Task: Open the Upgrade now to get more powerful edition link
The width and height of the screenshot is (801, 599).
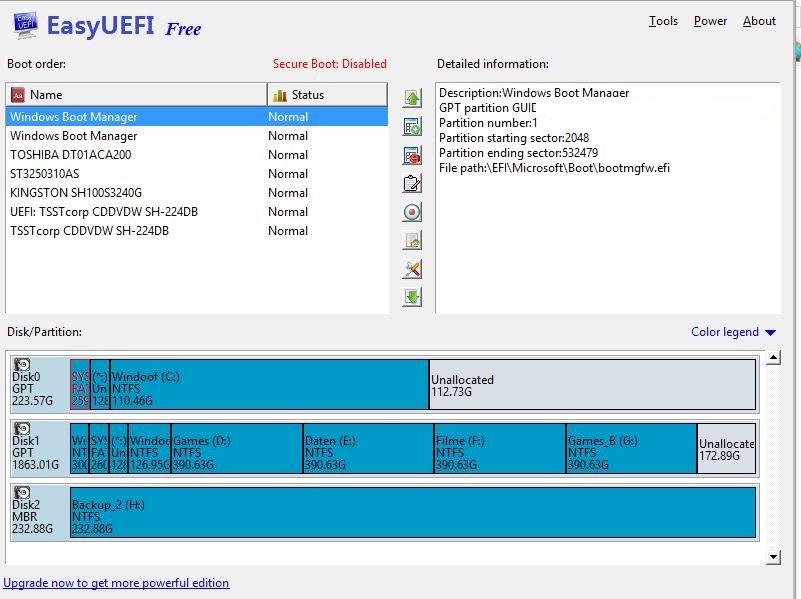Action: (116, 583)
